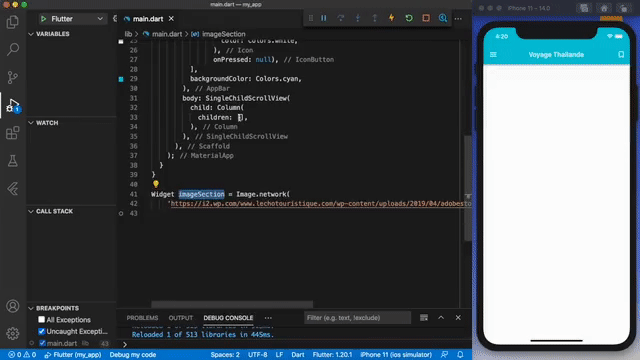Show more panel tabs ellipsis
640x360 pixels.
268,318
